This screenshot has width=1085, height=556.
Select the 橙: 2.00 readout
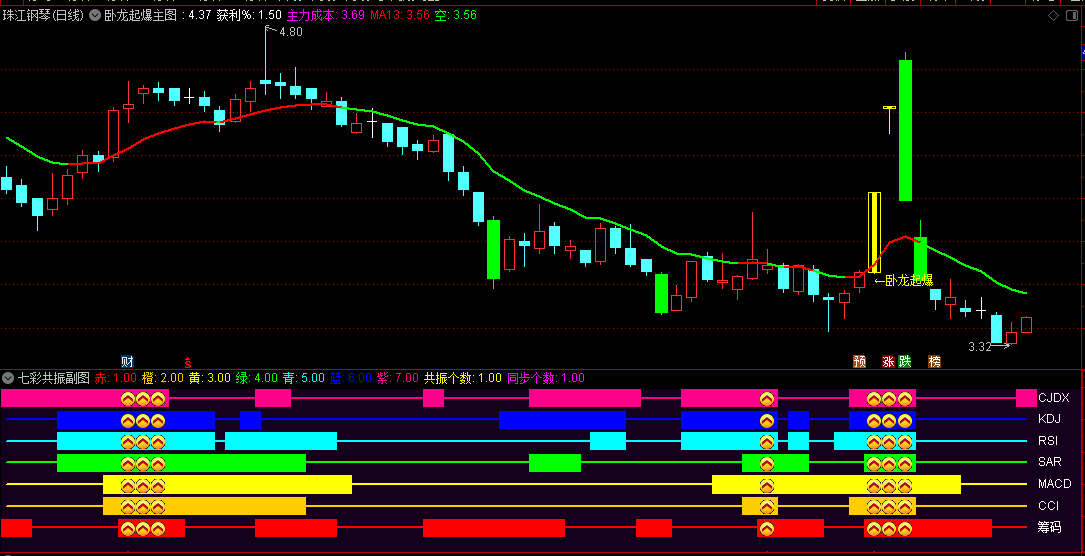click(163, 378)
